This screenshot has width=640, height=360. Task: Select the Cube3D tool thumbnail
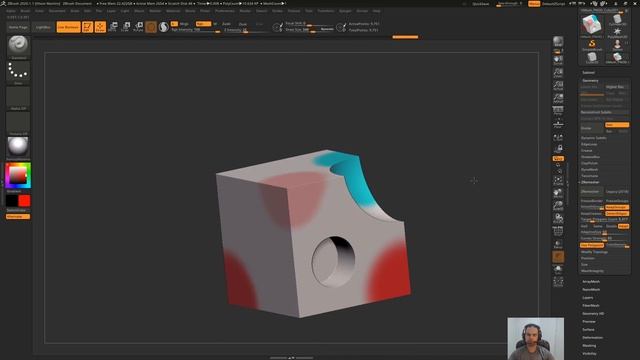(592, 58)
